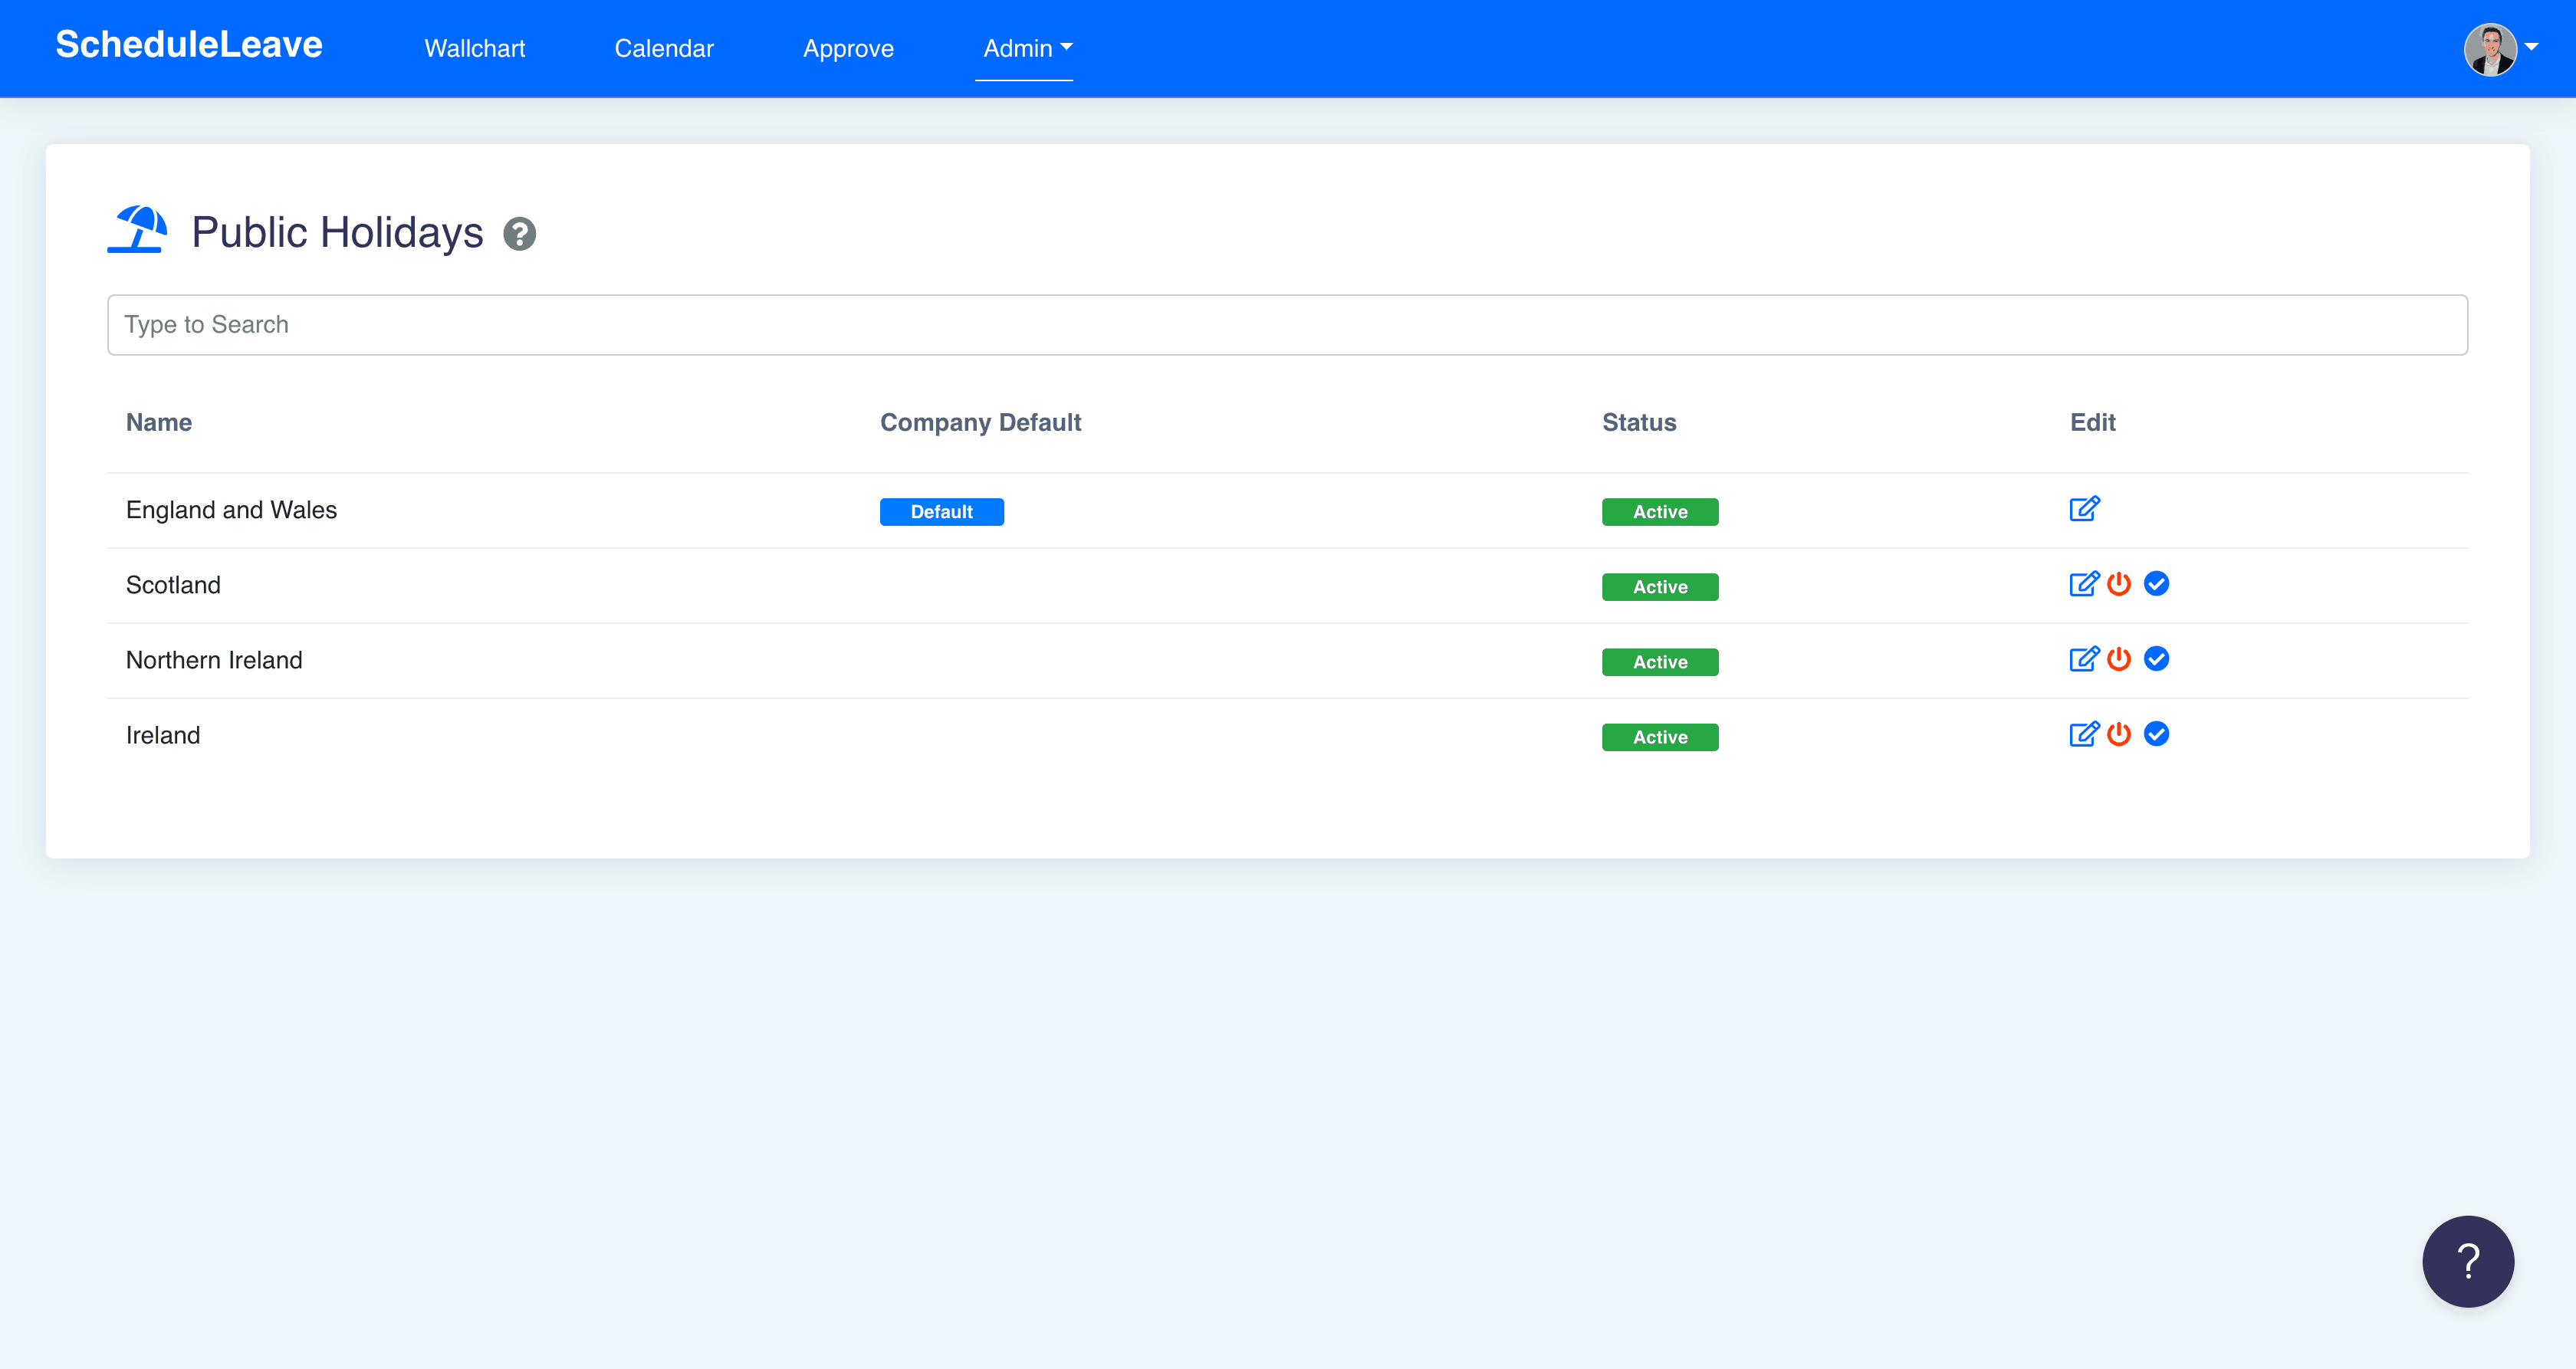Expand the Admin dropdown menu
2576x1369 pixels.
(x=1026, y=48)
